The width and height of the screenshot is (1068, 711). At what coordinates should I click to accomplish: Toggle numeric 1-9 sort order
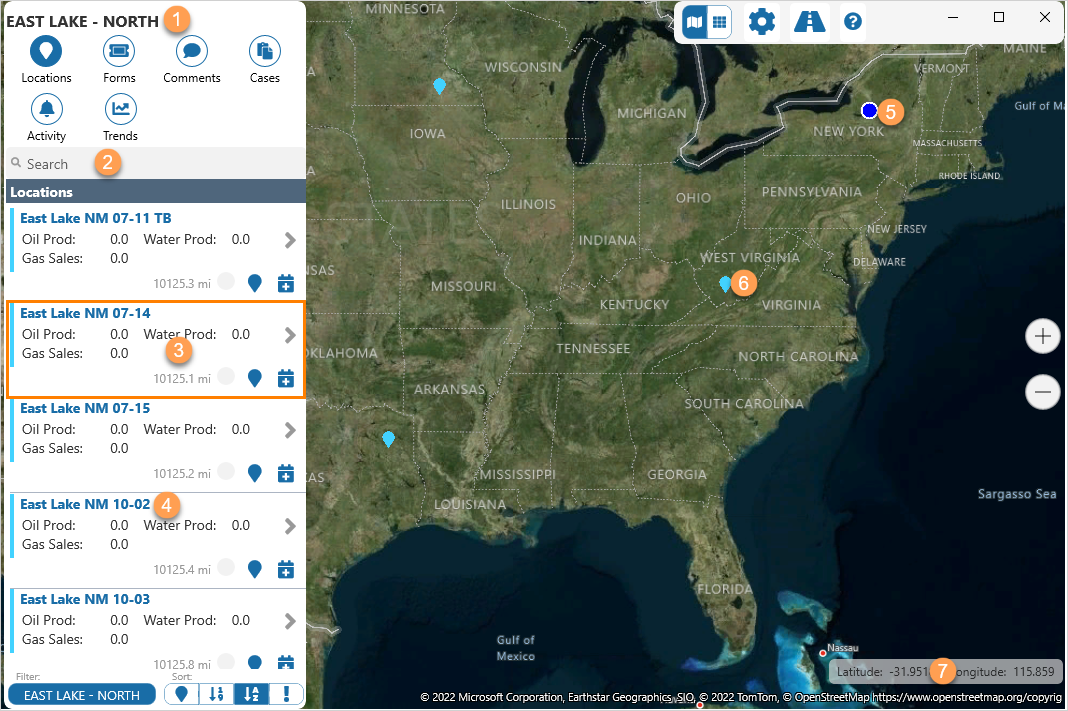[215, 694]
